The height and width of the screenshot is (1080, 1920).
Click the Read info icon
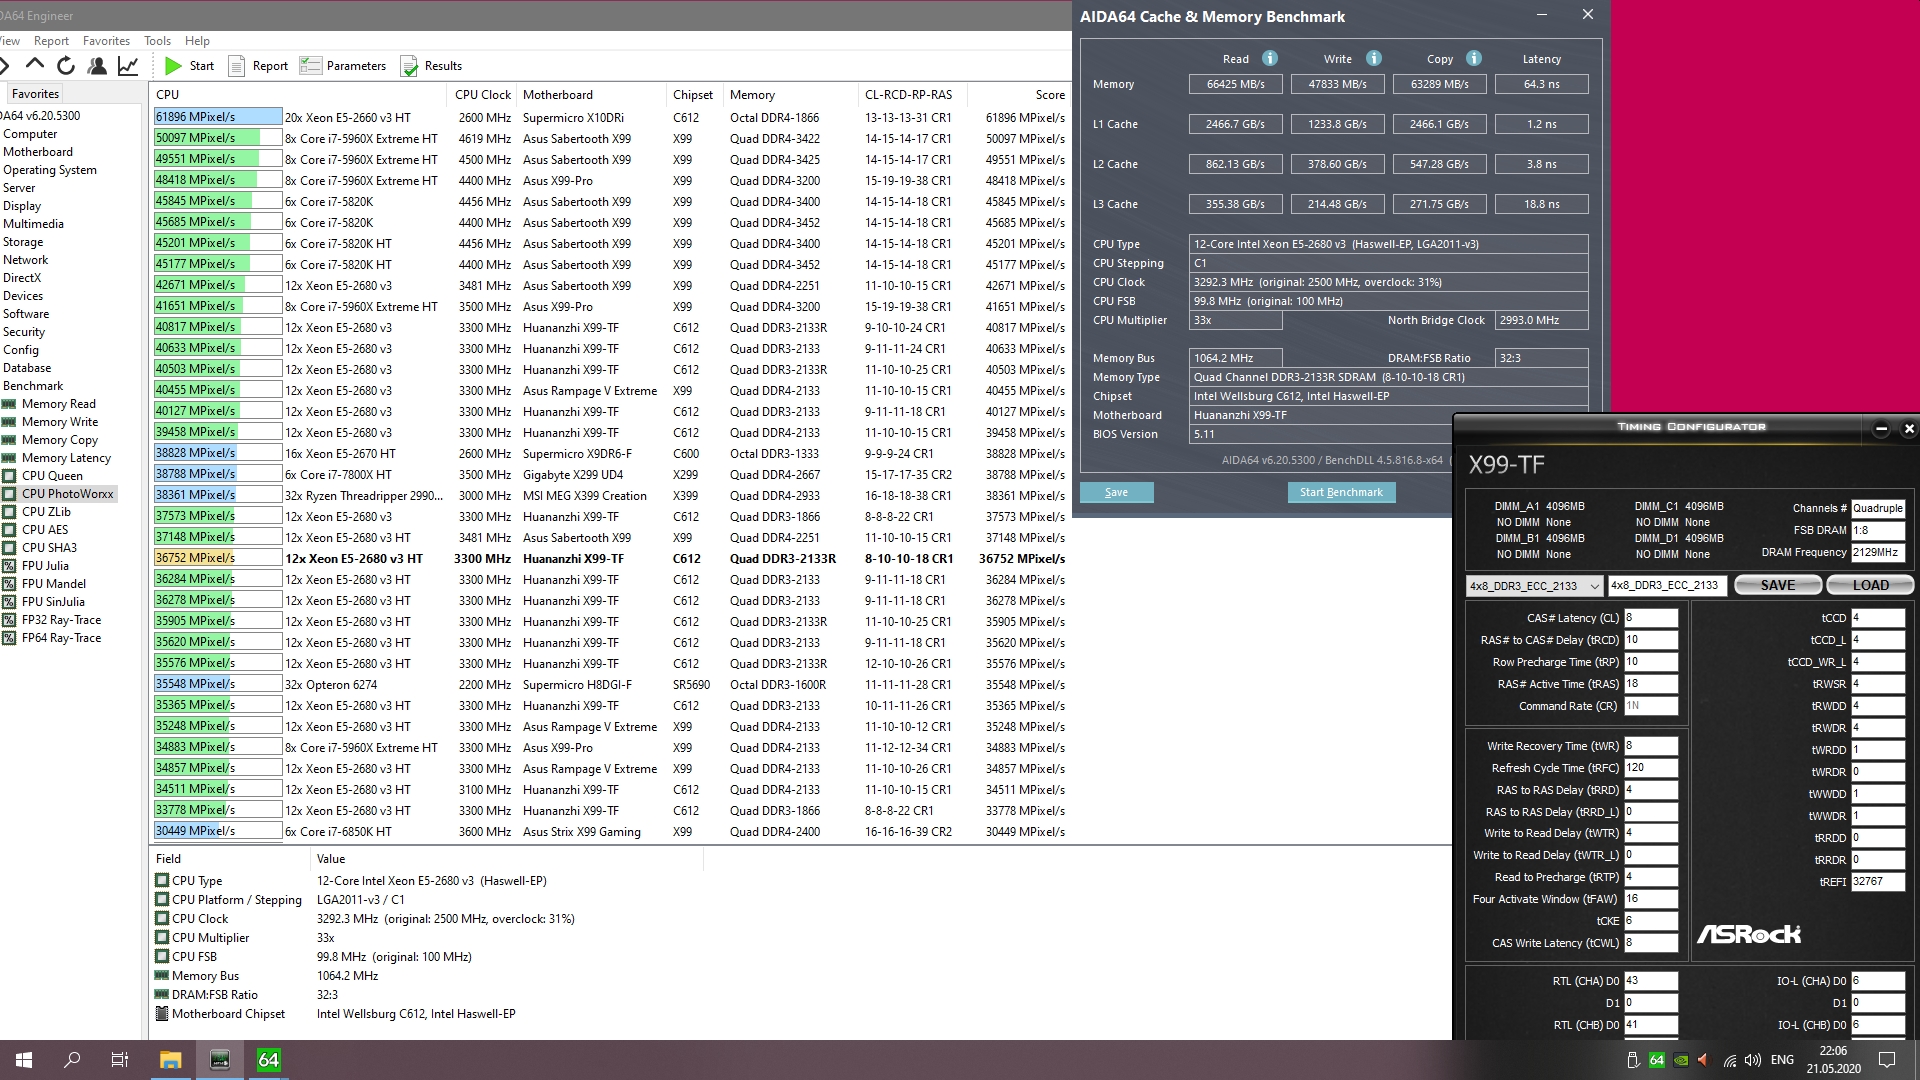pyautogui.click(x=1270, y=58)
